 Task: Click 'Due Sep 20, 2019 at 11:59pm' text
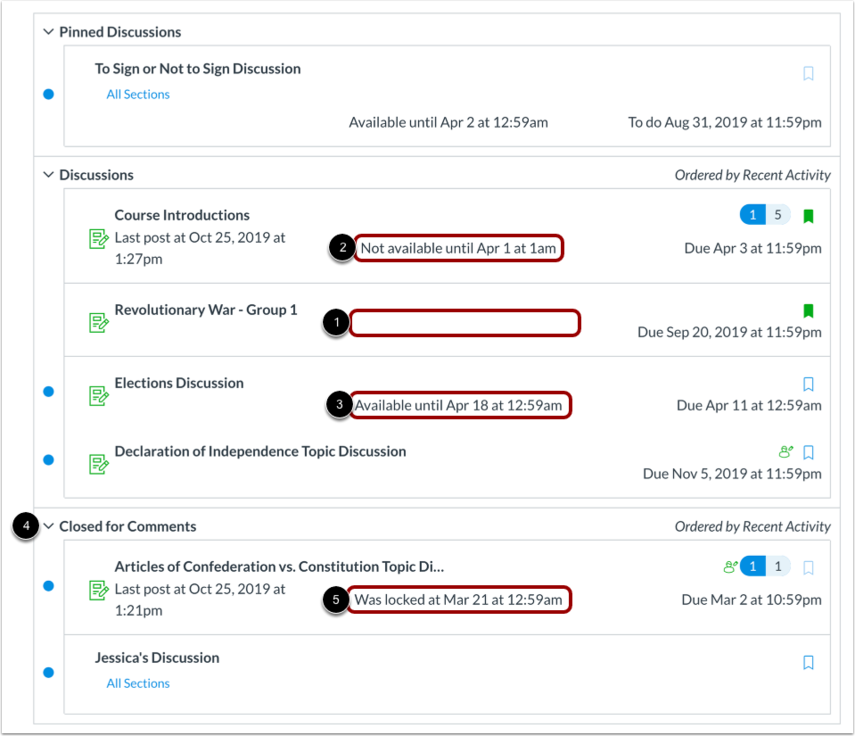[730, 332]
